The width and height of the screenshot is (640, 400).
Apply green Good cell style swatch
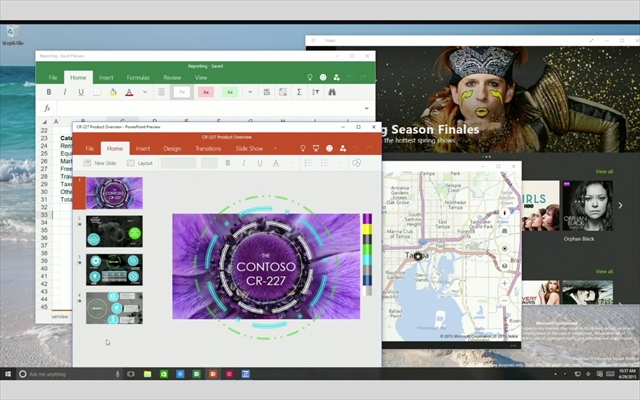230,92
